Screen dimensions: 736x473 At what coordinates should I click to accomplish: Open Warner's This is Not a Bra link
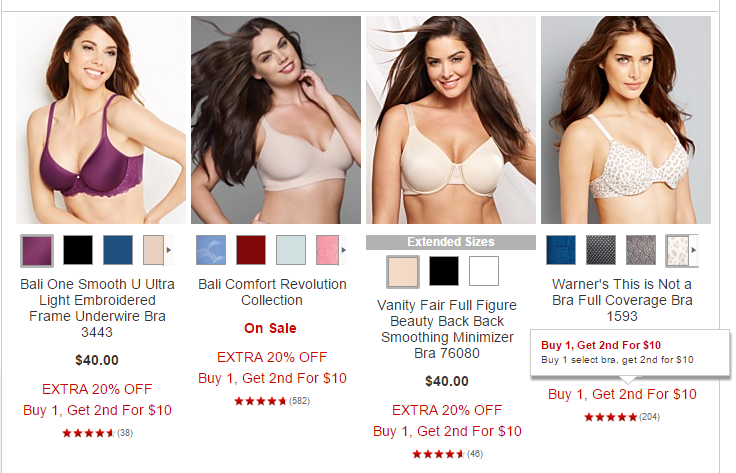[622, 300]
